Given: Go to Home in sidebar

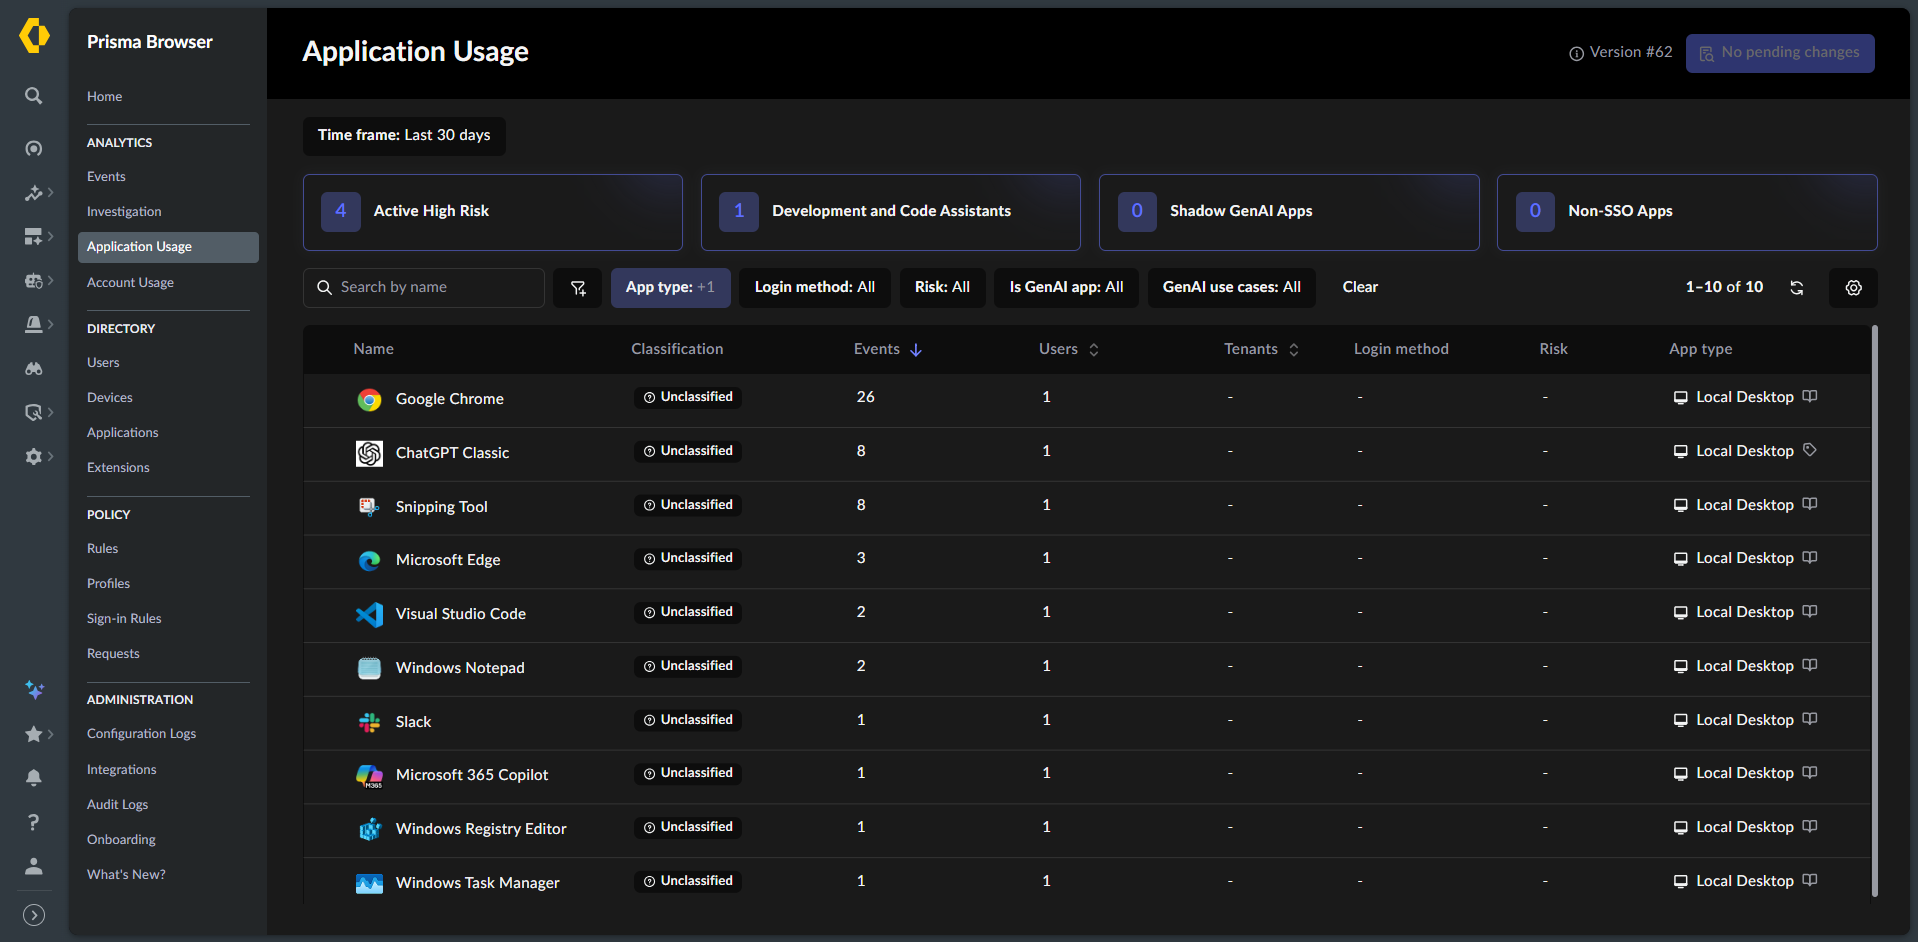Looking at the screenshot, I should tap(104, 97).
